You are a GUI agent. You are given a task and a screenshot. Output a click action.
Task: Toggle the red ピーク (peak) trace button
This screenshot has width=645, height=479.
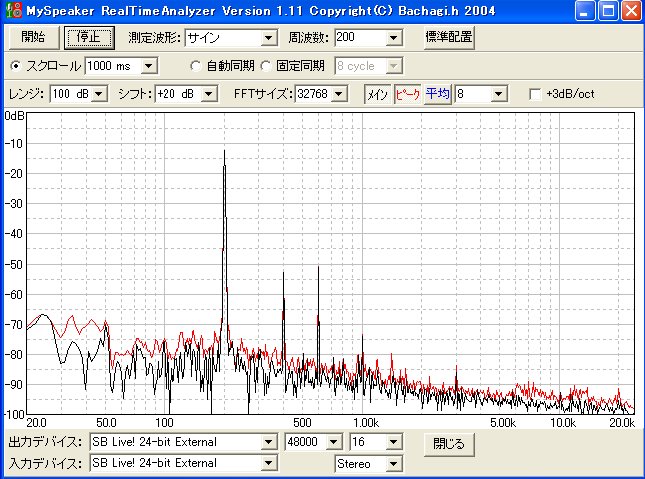(x=407, y=94)
